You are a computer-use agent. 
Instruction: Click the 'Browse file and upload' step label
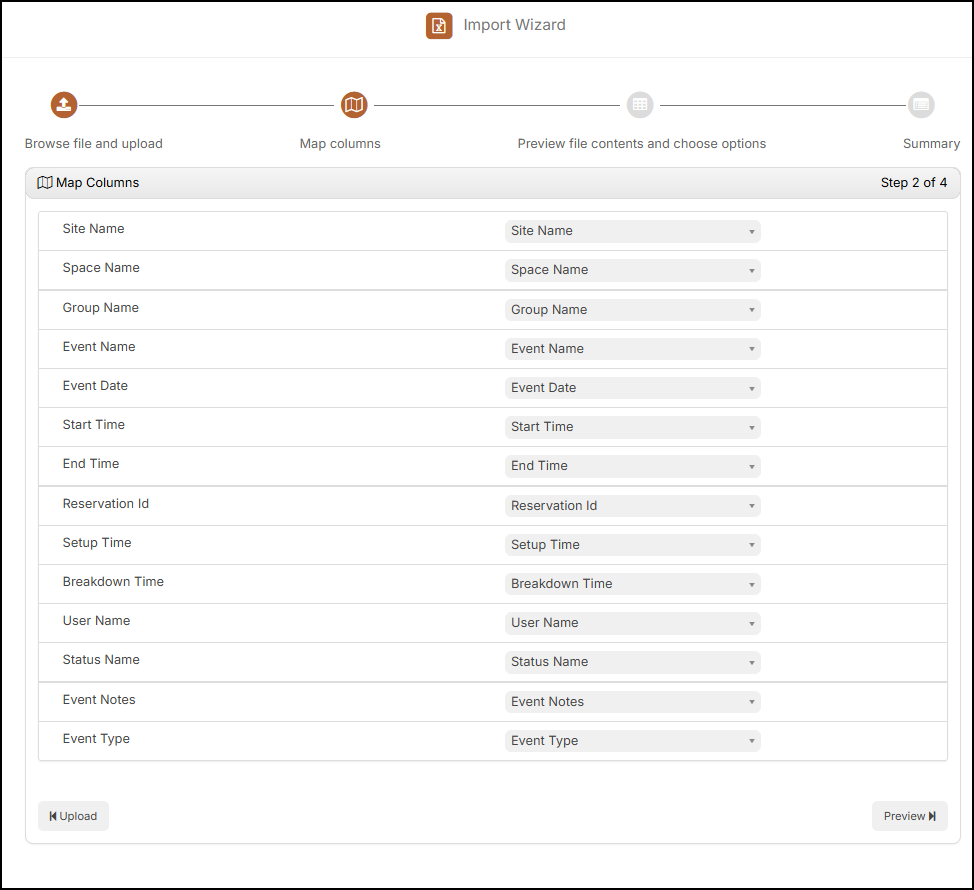tap(94, 143)
